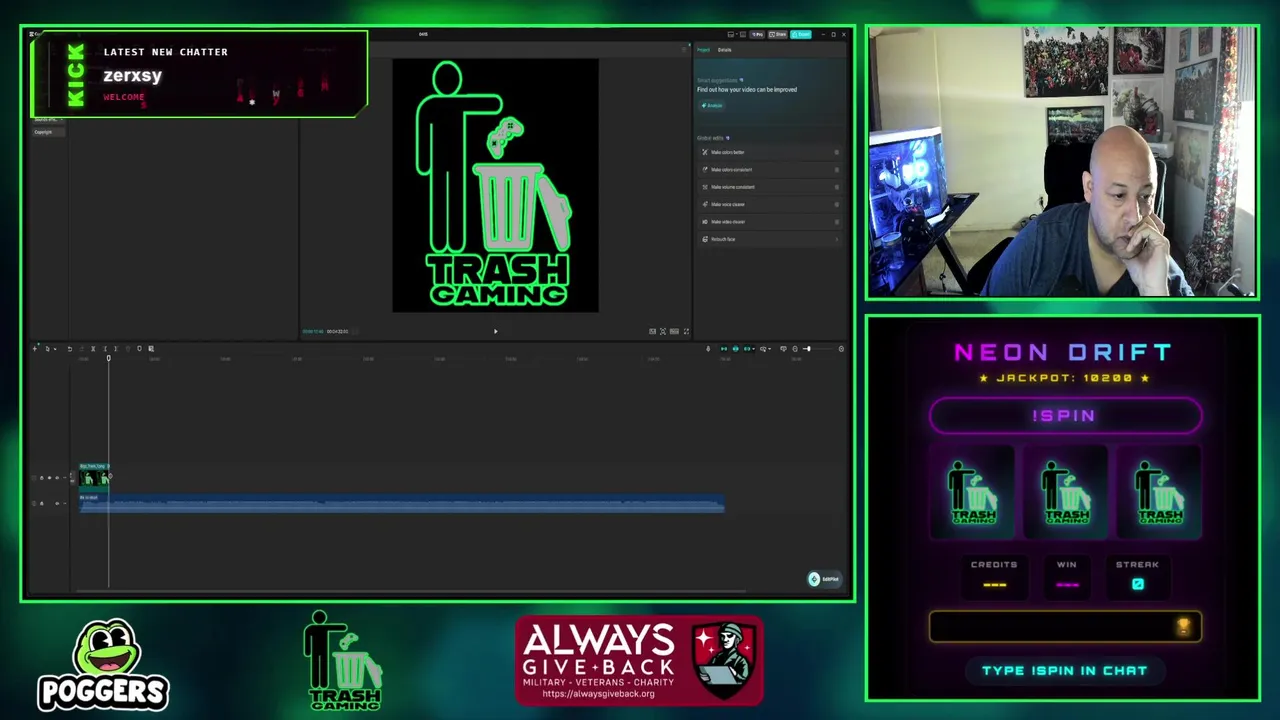Click the last icon in the left timeline toolbar group

click(x=151, y=348)
